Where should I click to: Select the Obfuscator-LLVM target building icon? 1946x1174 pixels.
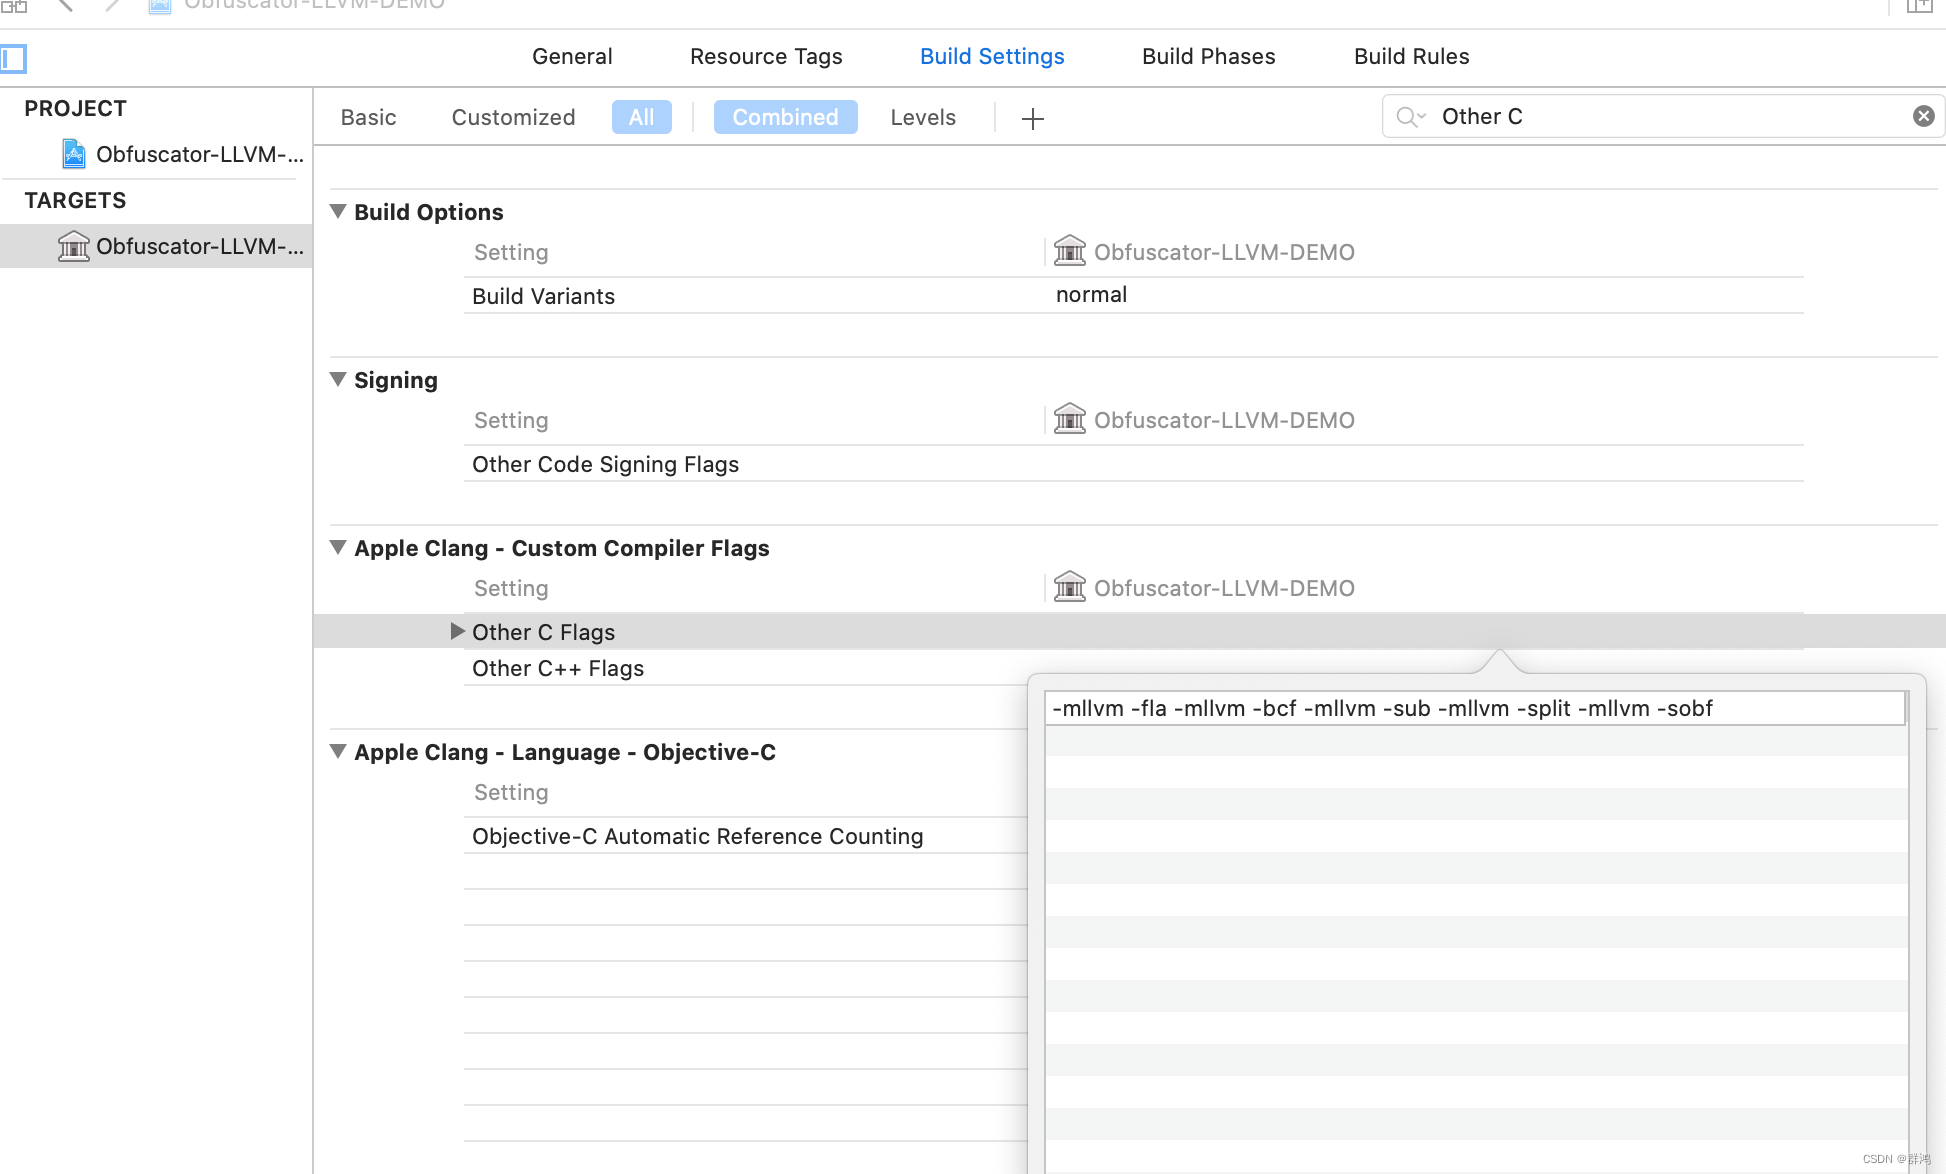pos(74,246)
